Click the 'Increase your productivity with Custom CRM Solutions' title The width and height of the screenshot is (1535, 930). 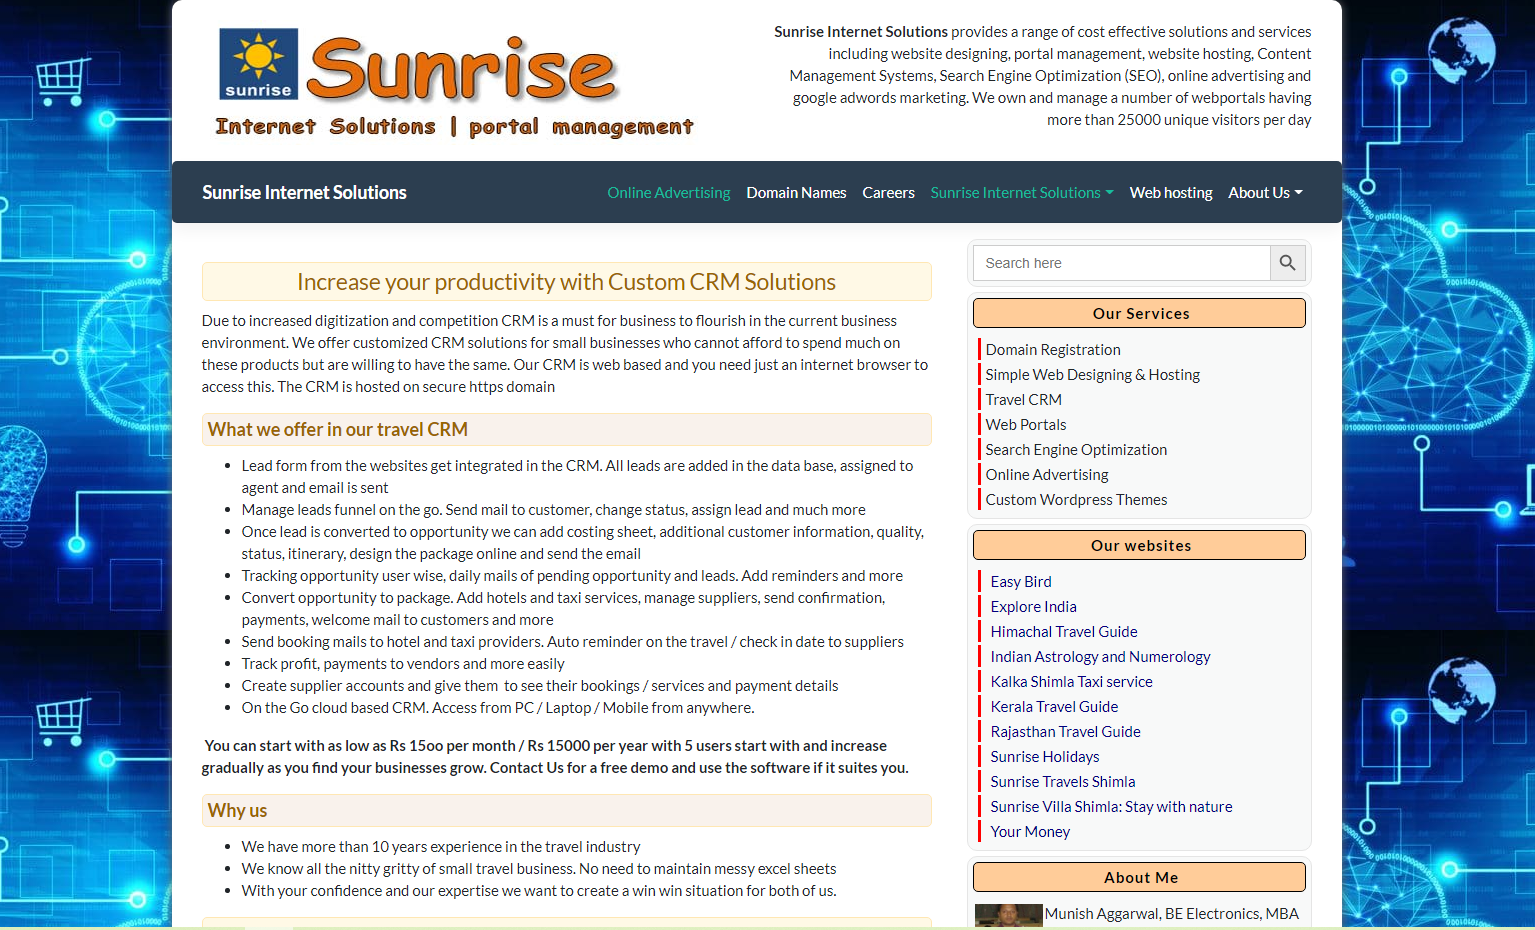tap(566, 282)
